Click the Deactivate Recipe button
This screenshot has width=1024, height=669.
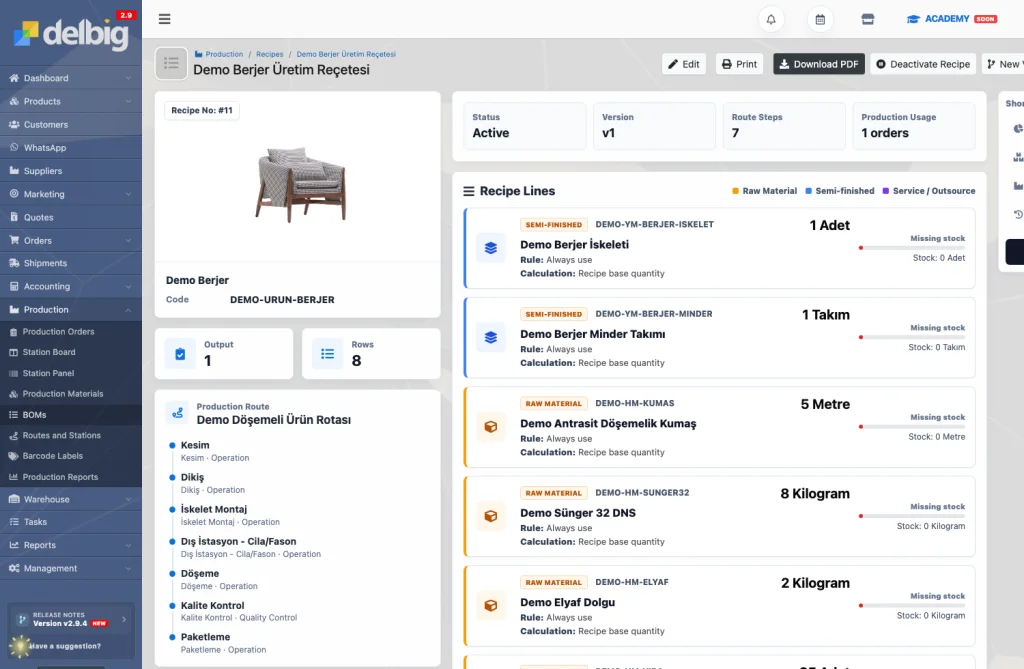click(x=923, y=64)
